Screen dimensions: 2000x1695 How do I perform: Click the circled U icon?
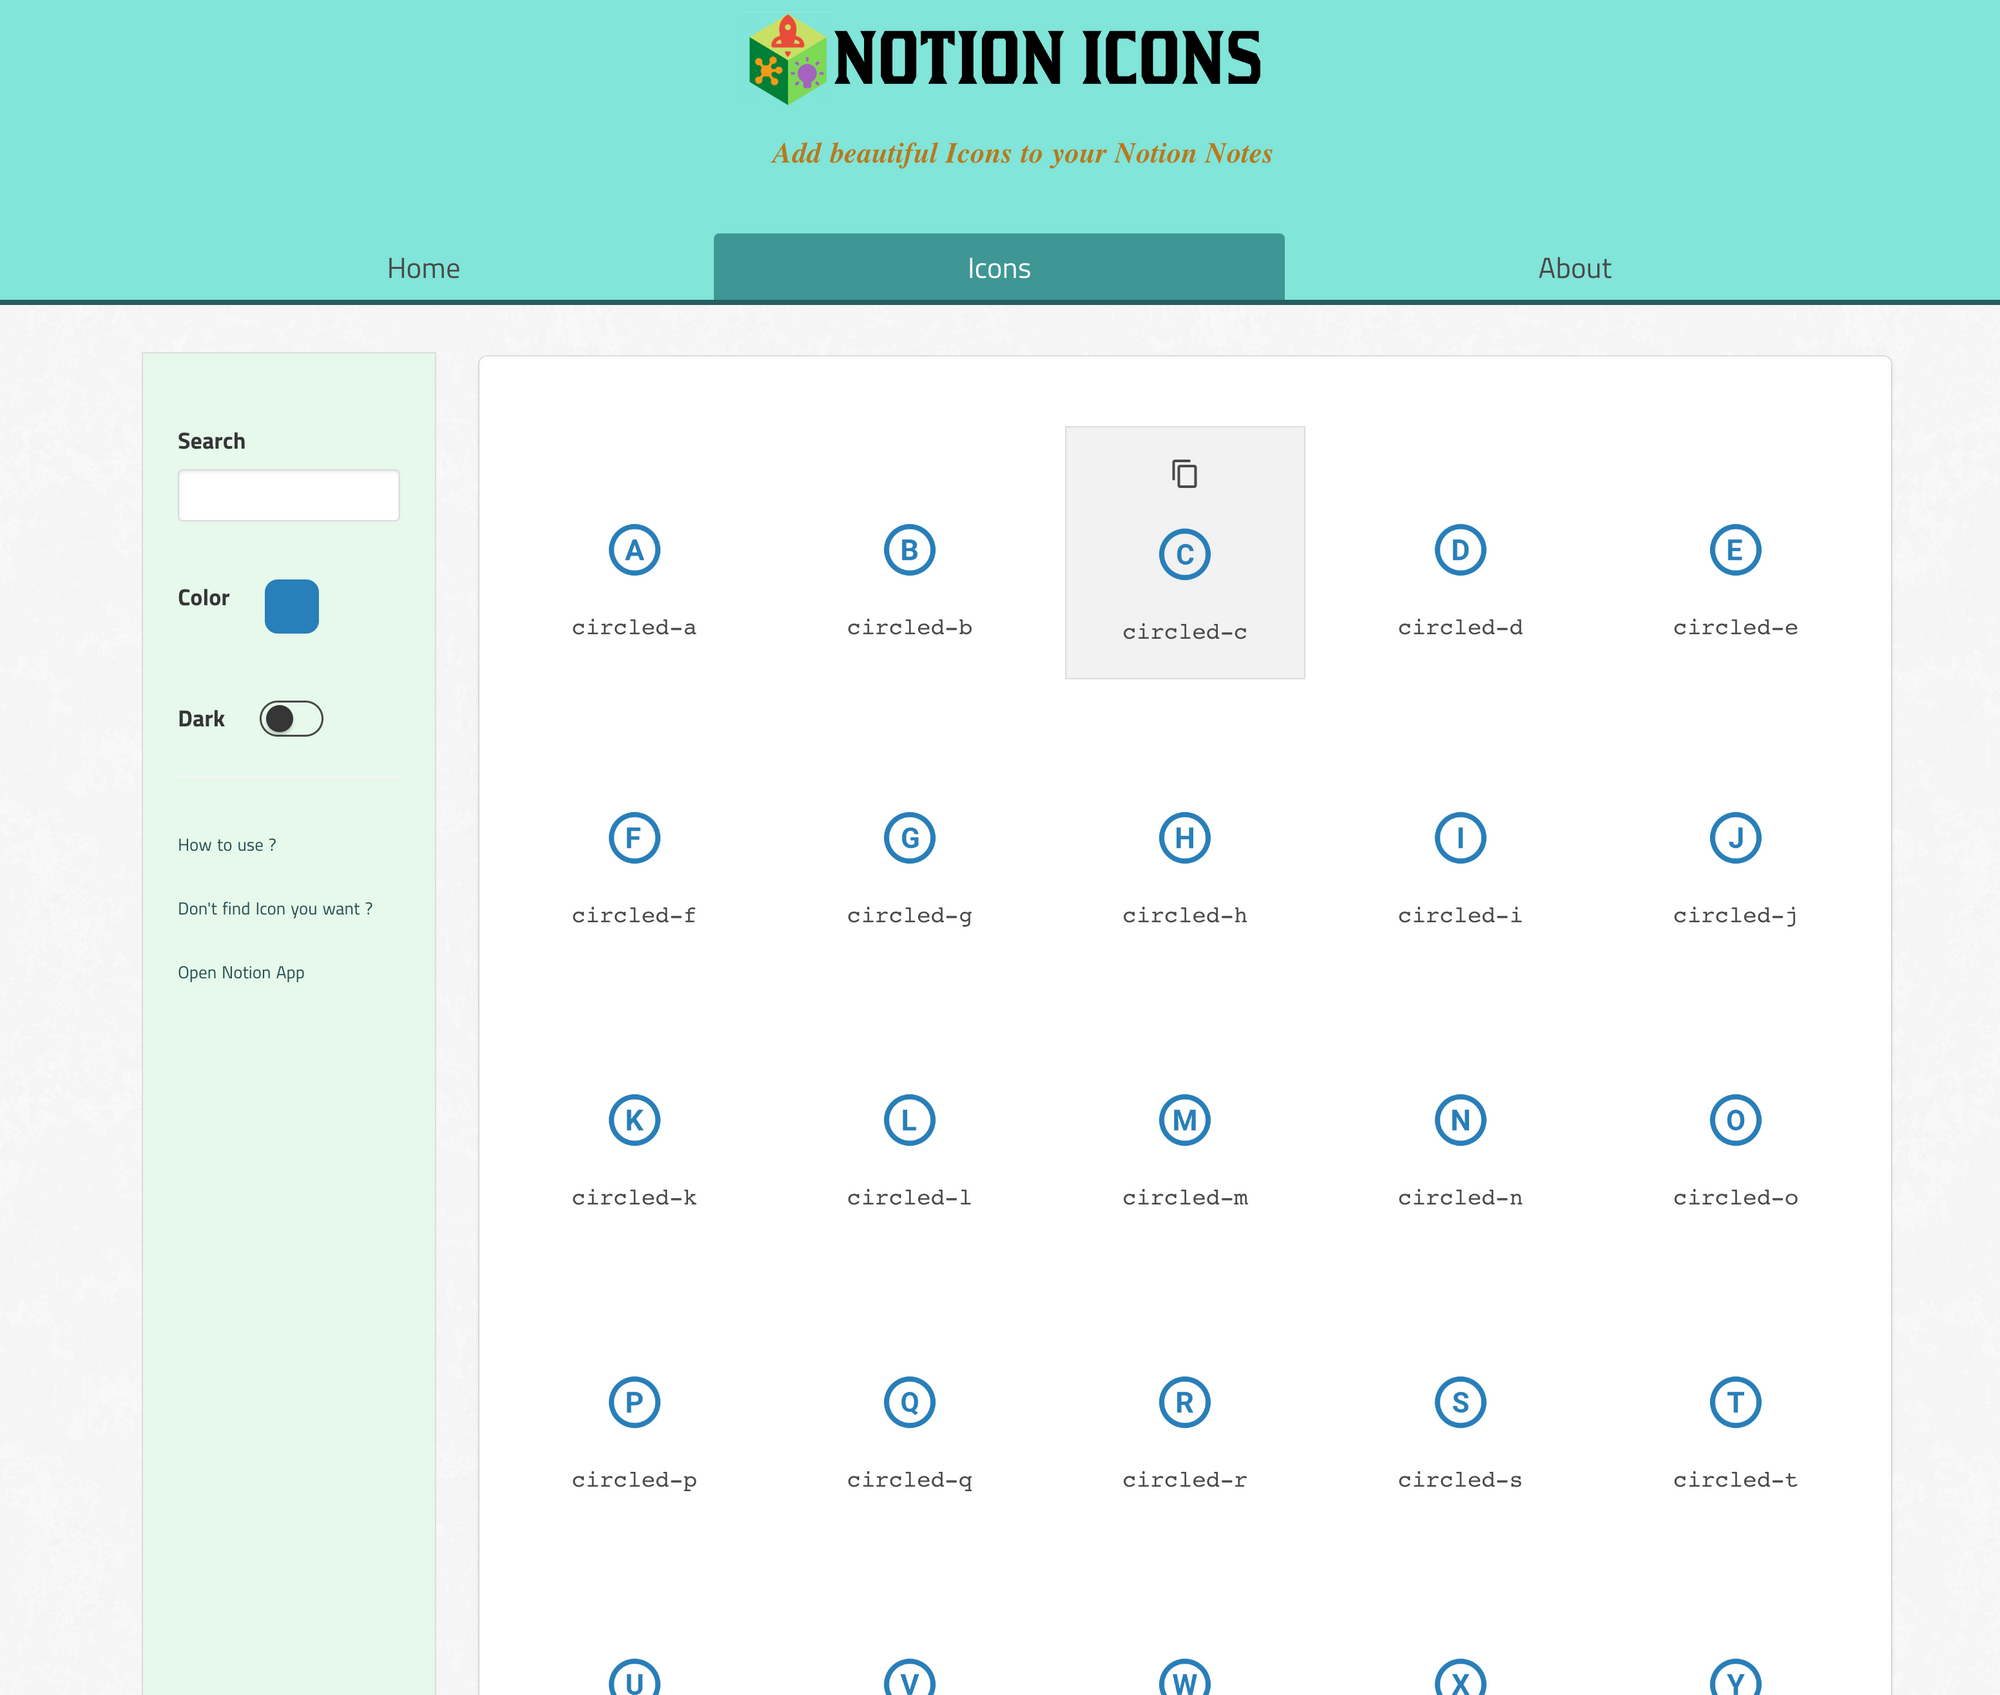pos(634,1677)
